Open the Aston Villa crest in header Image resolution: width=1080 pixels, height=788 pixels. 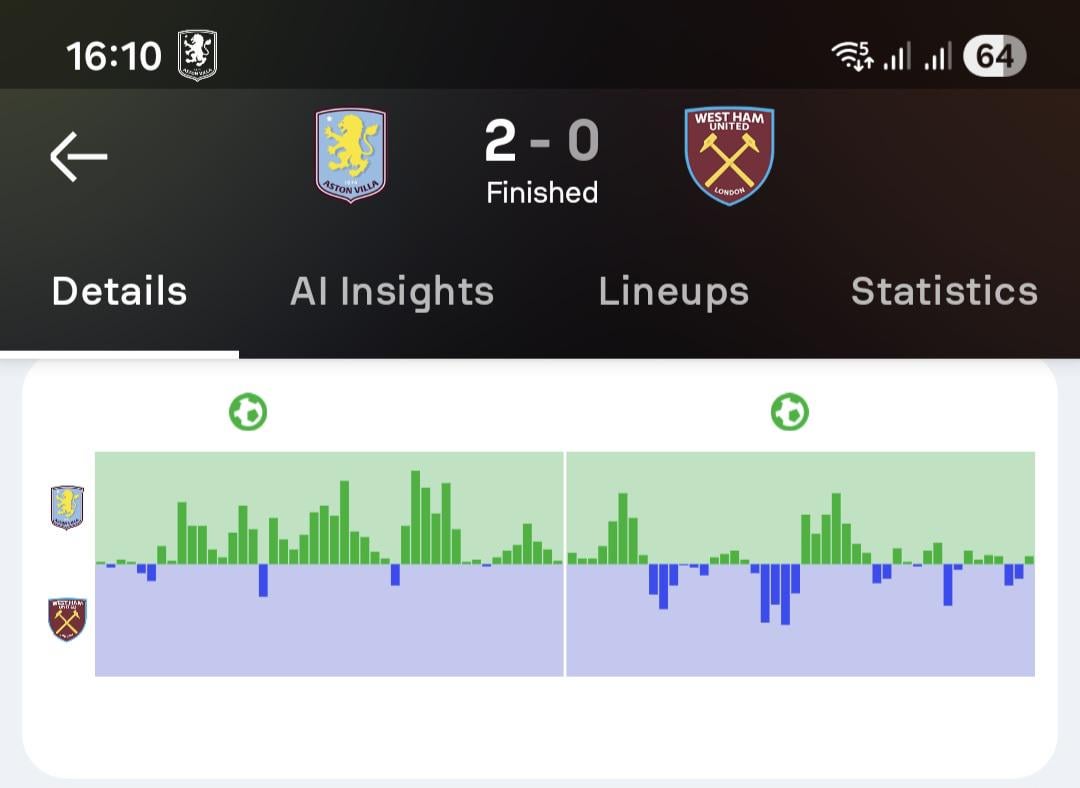(351, 155)
